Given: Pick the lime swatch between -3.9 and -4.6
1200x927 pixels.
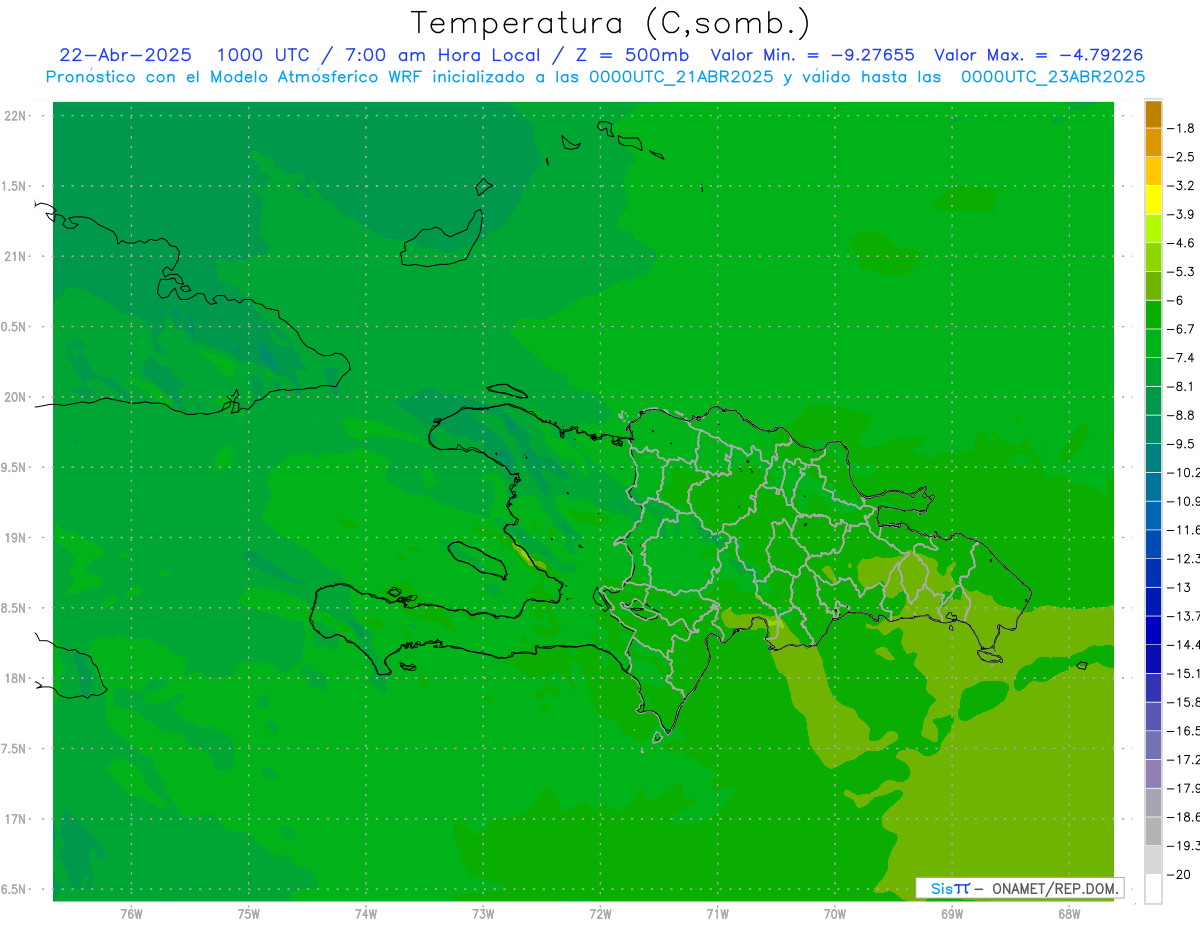Looking at the screenshot, I should pos(1153,228).
